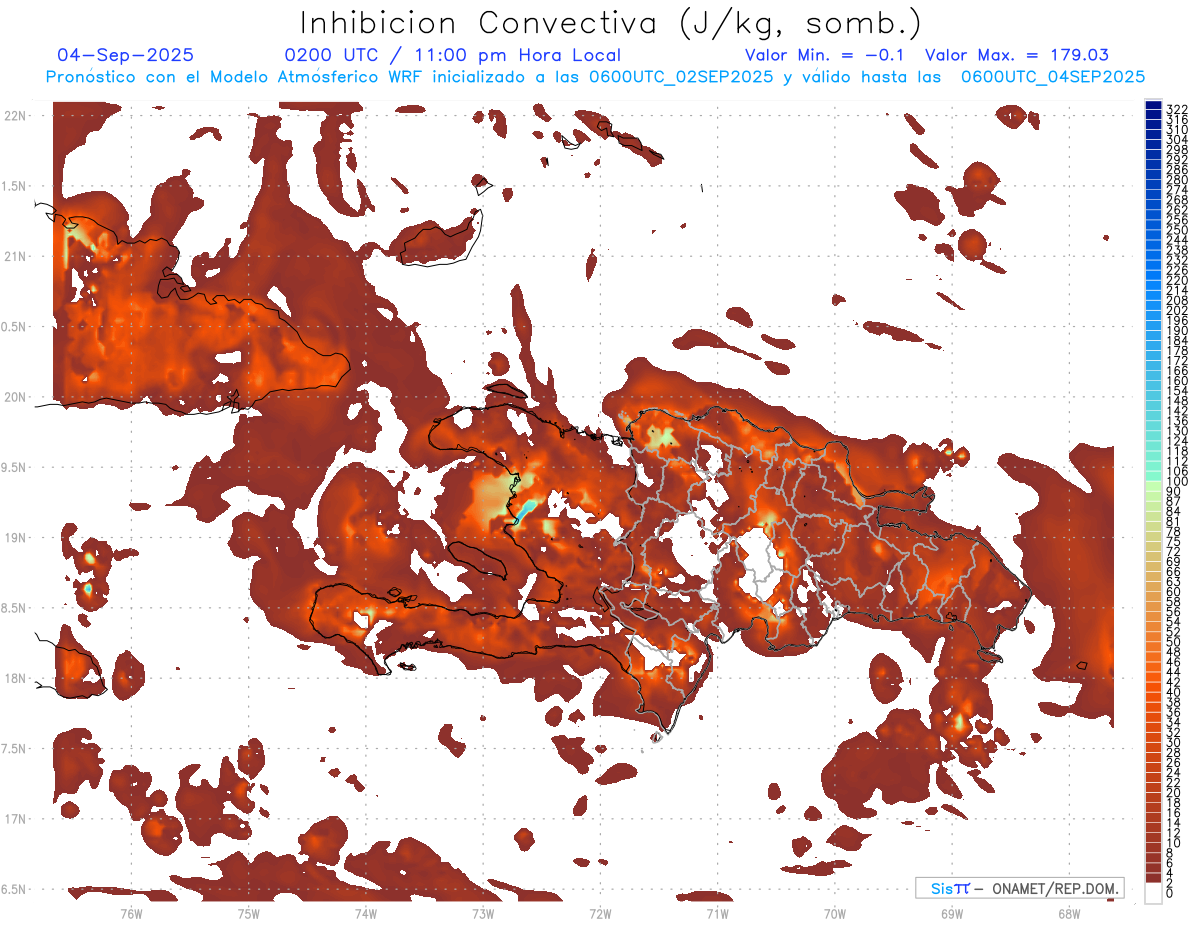The width and height of the screenshot is (1200, 927).
Task: Click the "72W" longitude label
Action: coord(600,913)
